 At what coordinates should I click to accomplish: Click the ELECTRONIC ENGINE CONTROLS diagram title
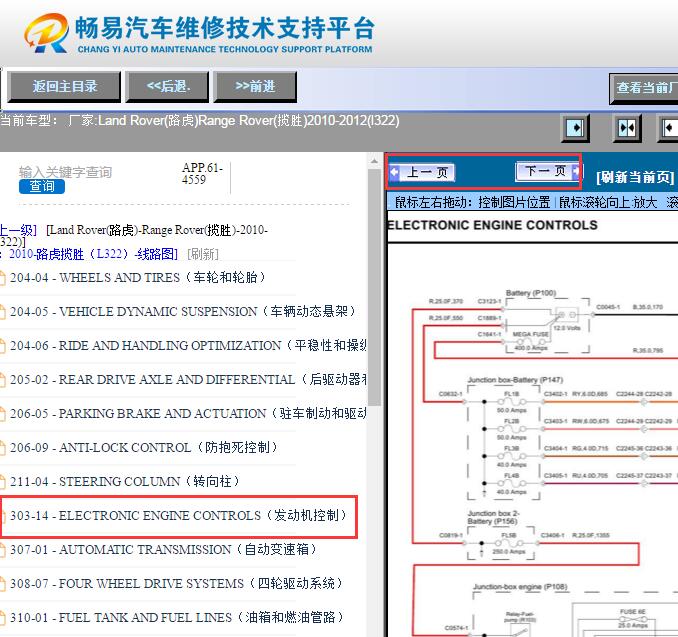point(492,225)
